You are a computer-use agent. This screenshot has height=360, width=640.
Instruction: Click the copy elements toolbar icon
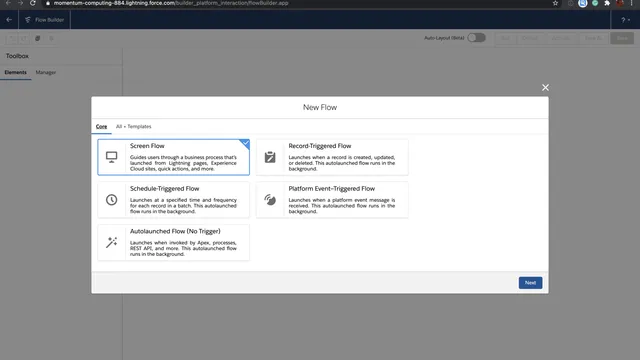pyautogui.click(x=38, y=38)
